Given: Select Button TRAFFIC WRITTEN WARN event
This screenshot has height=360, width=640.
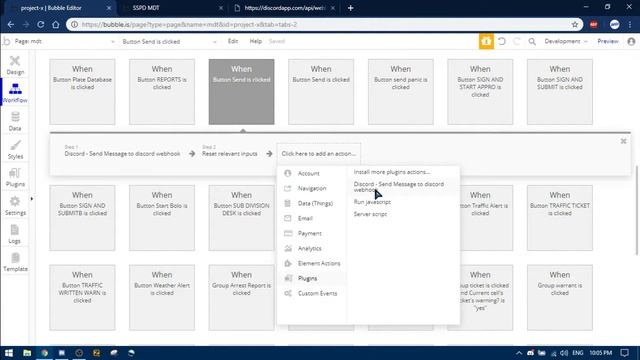Looking at the screenshot, I should pos(82,298).
